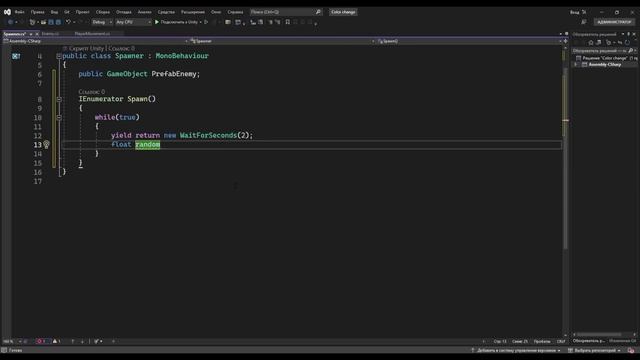This screenshot has height=360, width=640.
Task: Select the Assembly-CSharp project in Solution Explorer
Action: click(604, 64)
